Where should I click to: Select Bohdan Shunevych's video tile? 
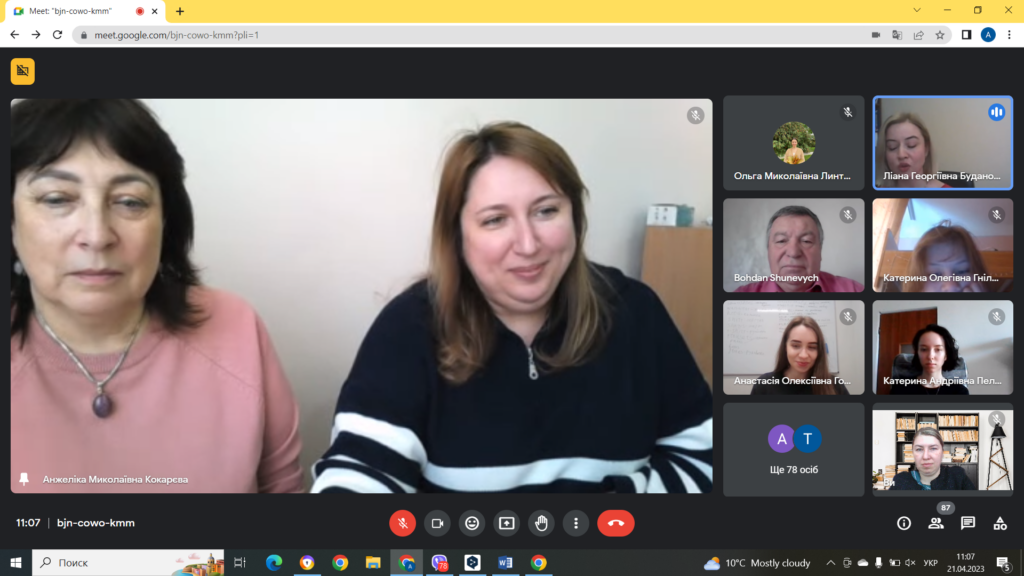794,245
